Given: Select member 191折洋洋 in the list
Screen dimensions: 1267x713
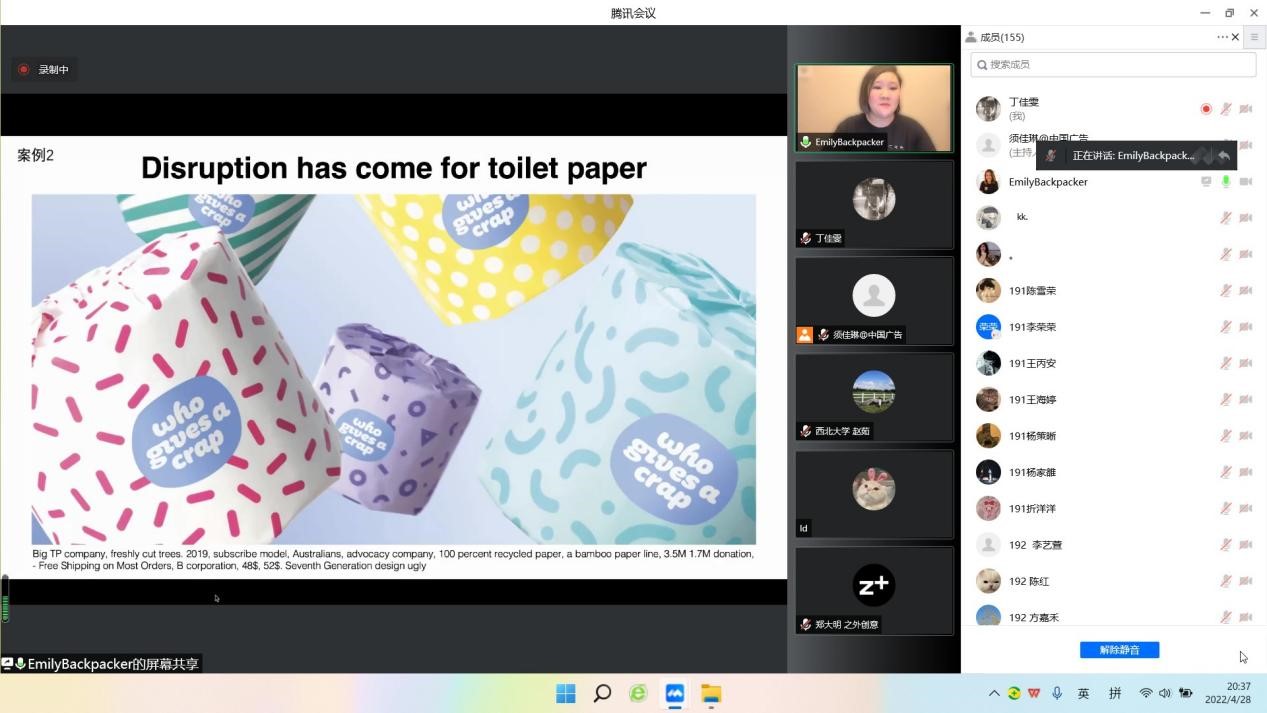Looking at the screenshot, I should tap(1113, 509).
